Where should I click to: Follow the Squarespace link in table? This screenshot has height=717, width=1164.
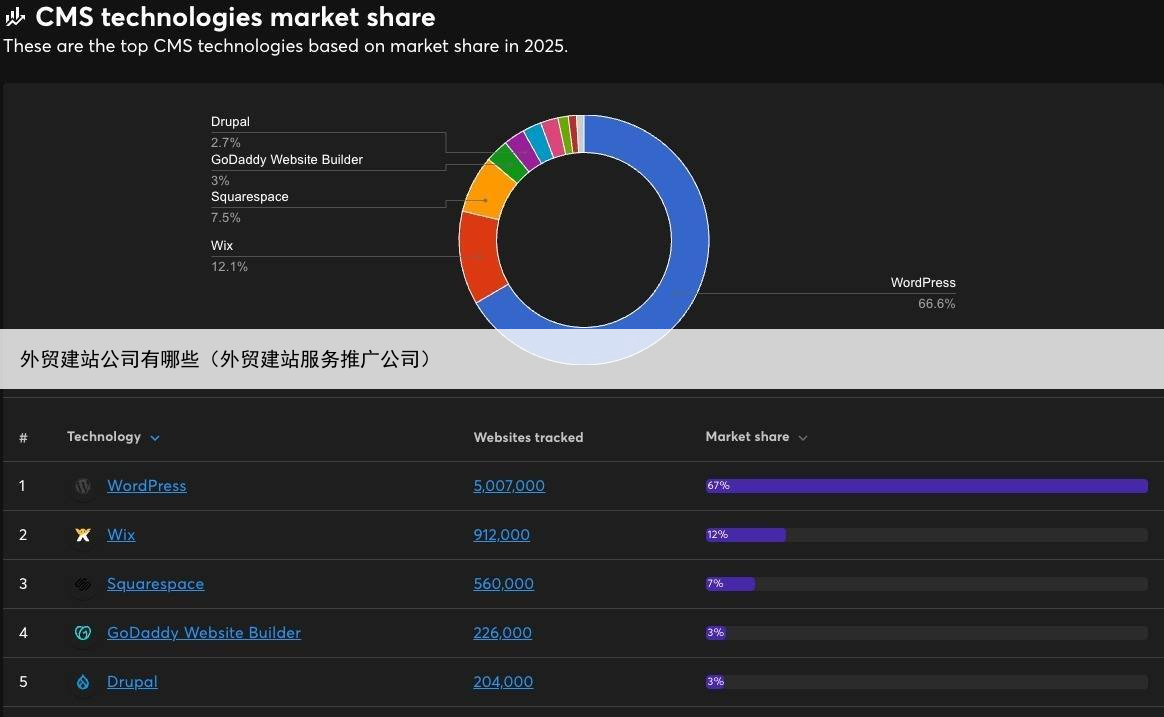(155, 584)
